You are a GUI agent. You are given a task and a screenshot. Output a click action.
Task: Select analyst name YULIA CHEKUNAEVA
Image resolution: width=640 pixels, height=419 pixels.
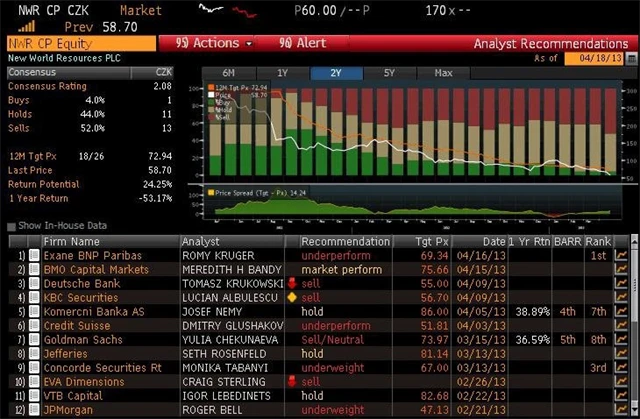[x=230, y=340]
